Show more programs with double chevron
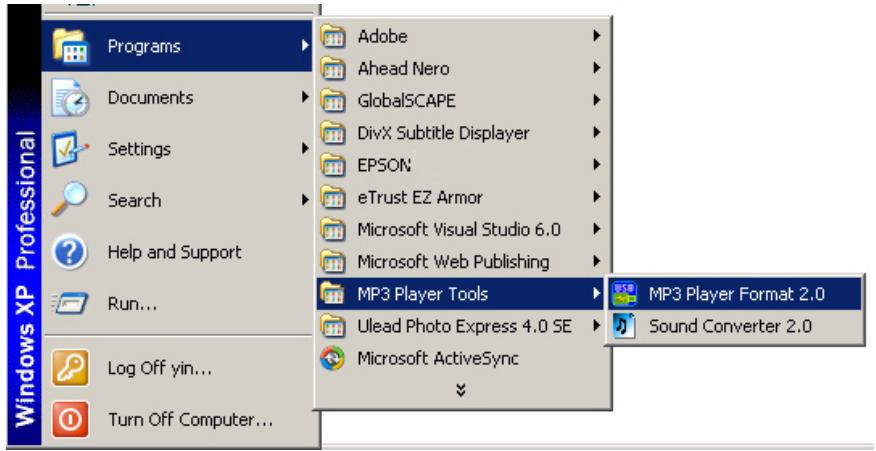Image resolution: width=876 pixels, height=451 pixels. point(460,390)
